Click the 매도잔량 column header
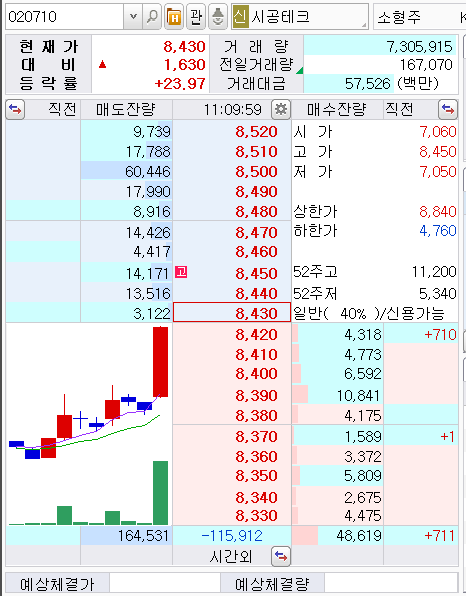 click(x=126, y=110)
